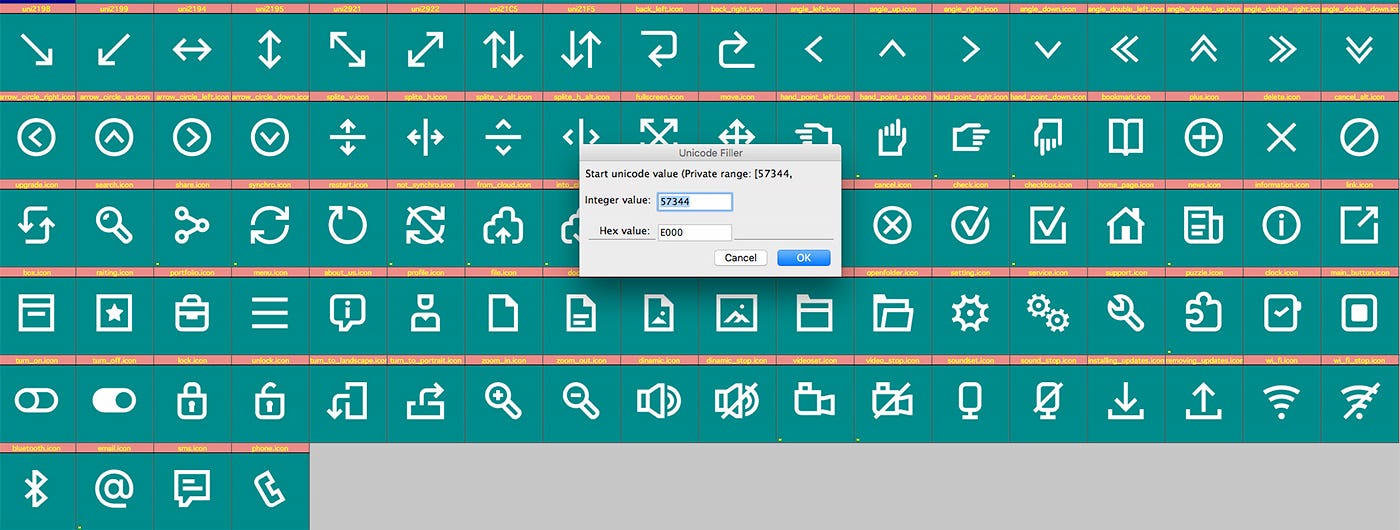
Task: Select the support.icon wrench glyph
Action: click(1125, 314)
